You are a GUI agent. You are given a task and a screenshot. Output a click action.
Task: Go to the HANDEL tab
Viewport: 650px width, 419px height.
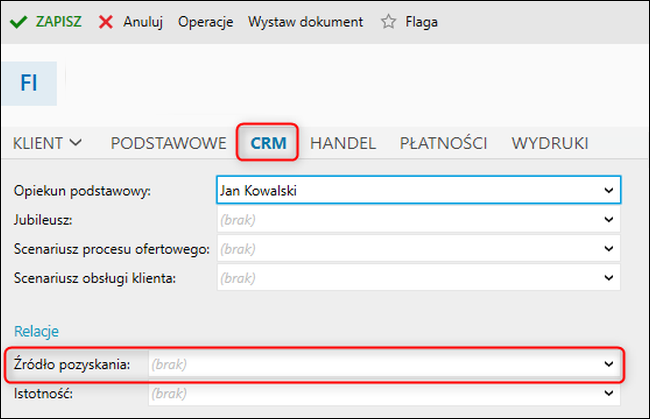click(x=343, y=143)
